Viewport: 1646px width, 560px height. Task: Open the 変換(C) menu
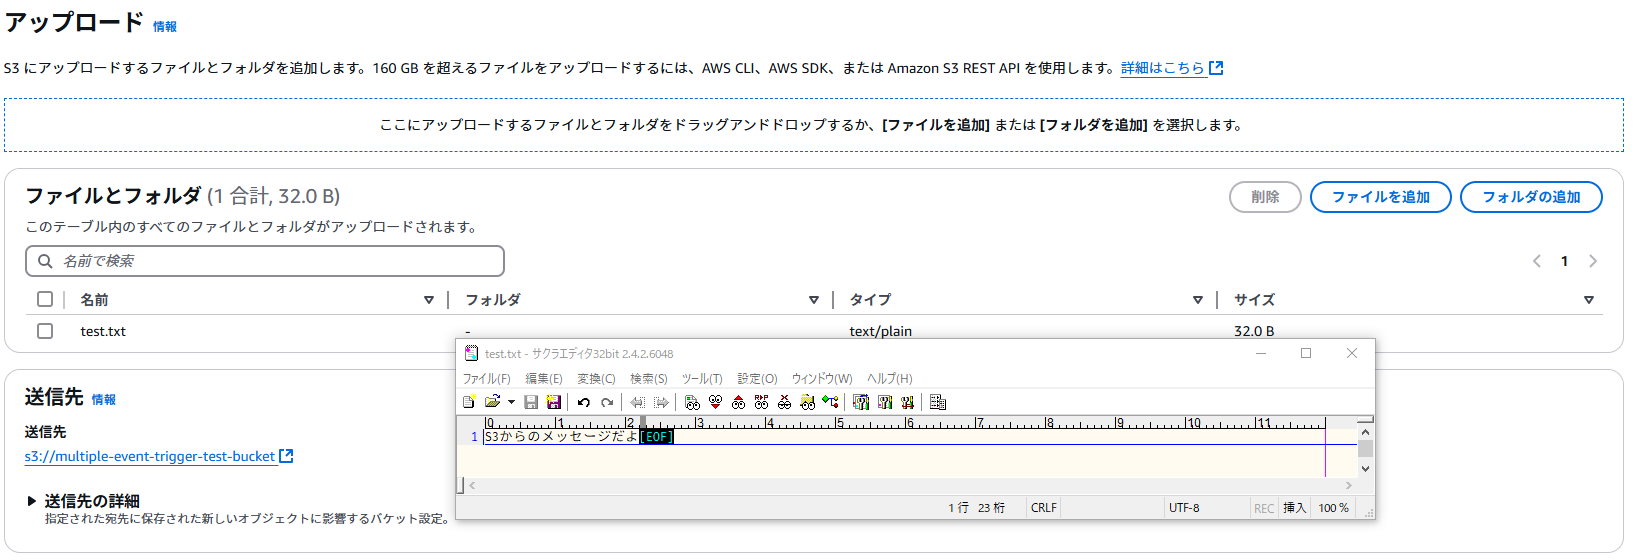click(596, 379)
